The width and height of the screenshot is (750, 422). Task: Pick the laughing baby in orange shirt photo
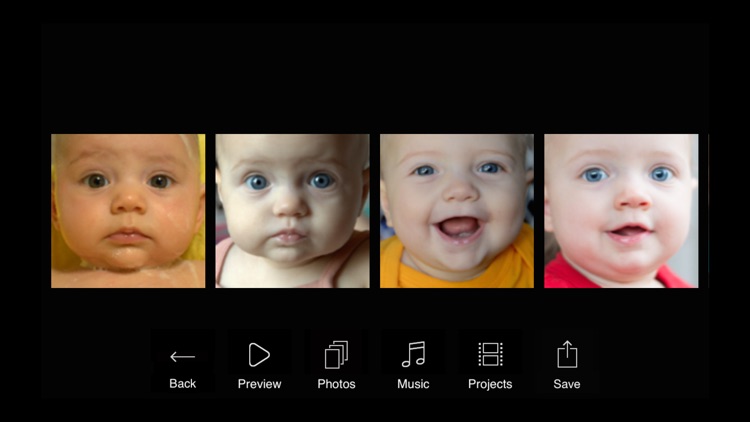click(457, 211)
